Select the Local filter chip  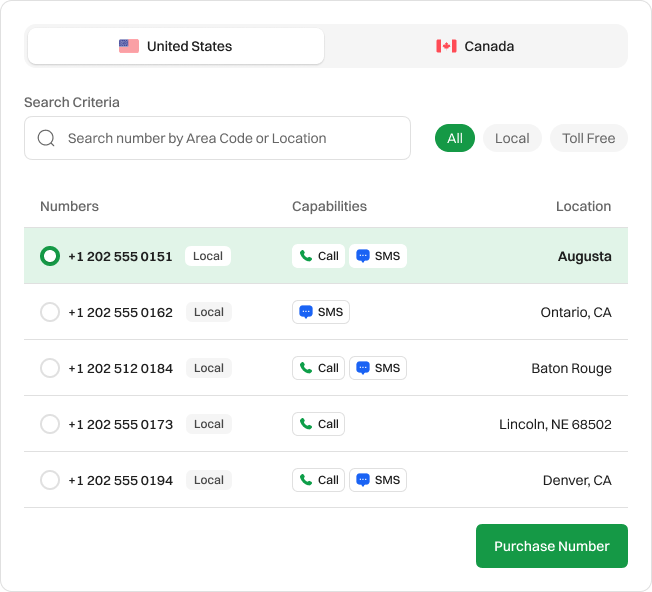512,138
